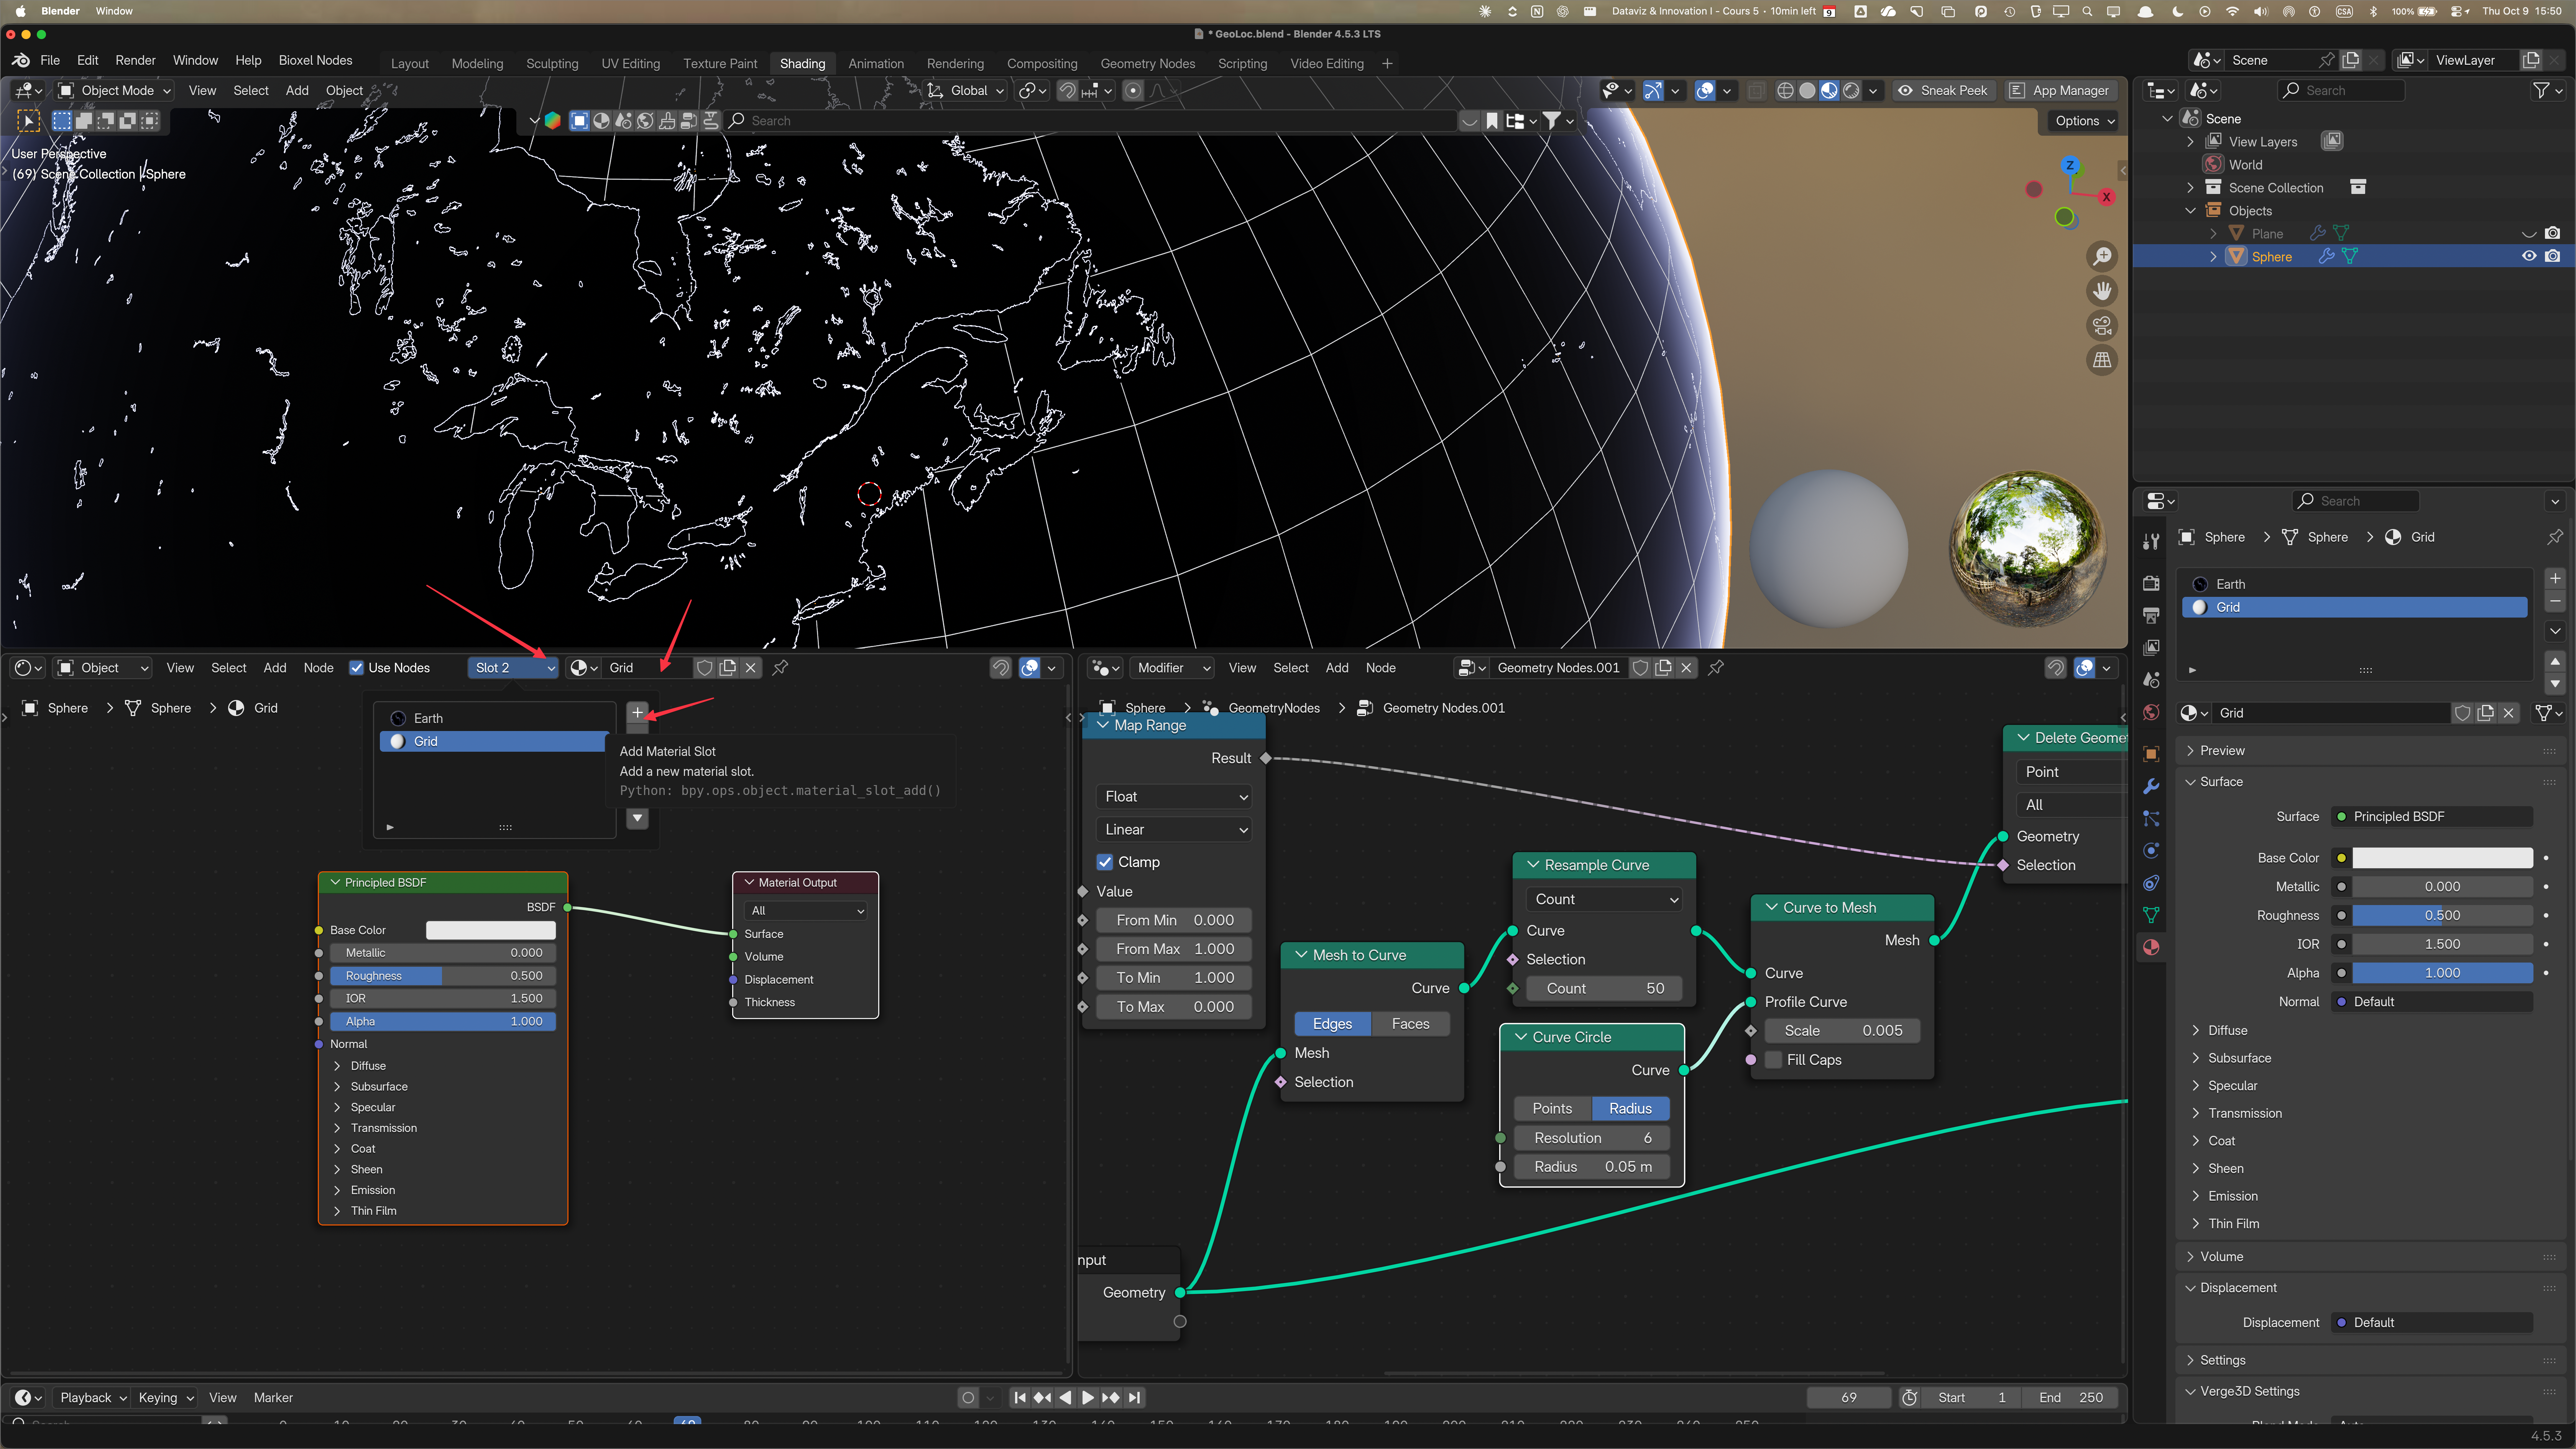
Task: Expand Subsurface section in Principled BSDF node
Action: coord(378,1087)
